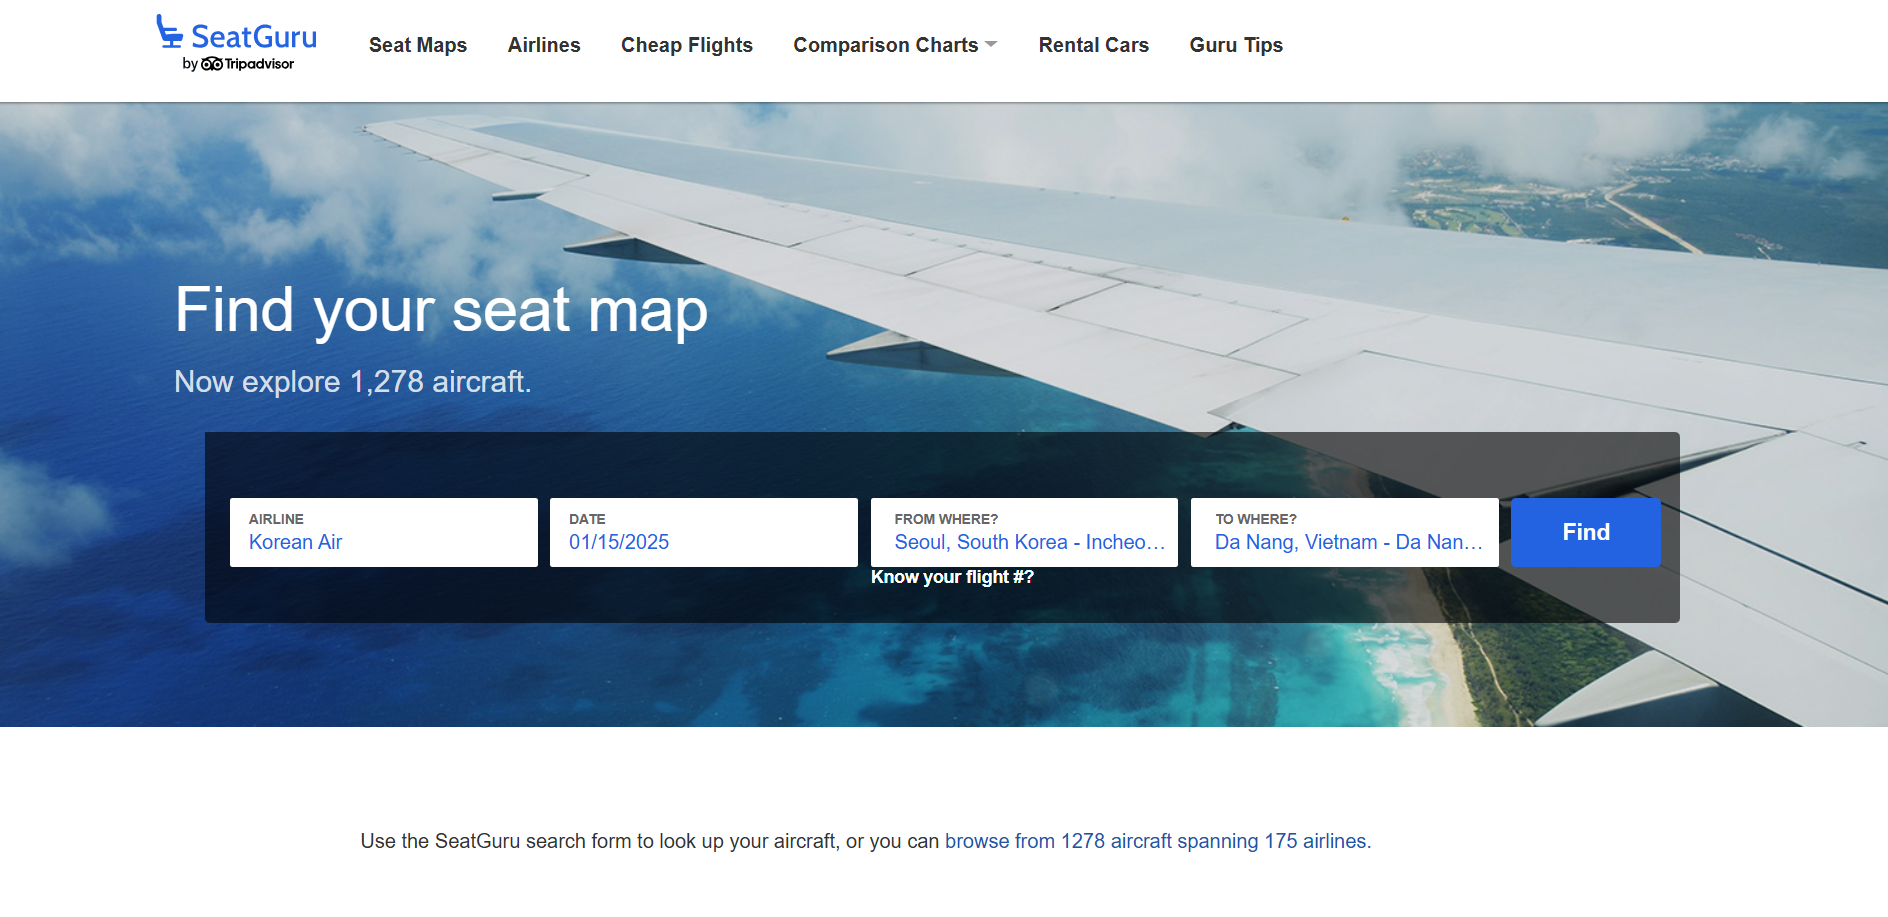Open the Guru Tips navigation link
Viewport: 1888px width, 917px height.
[x=1236, y=45]
